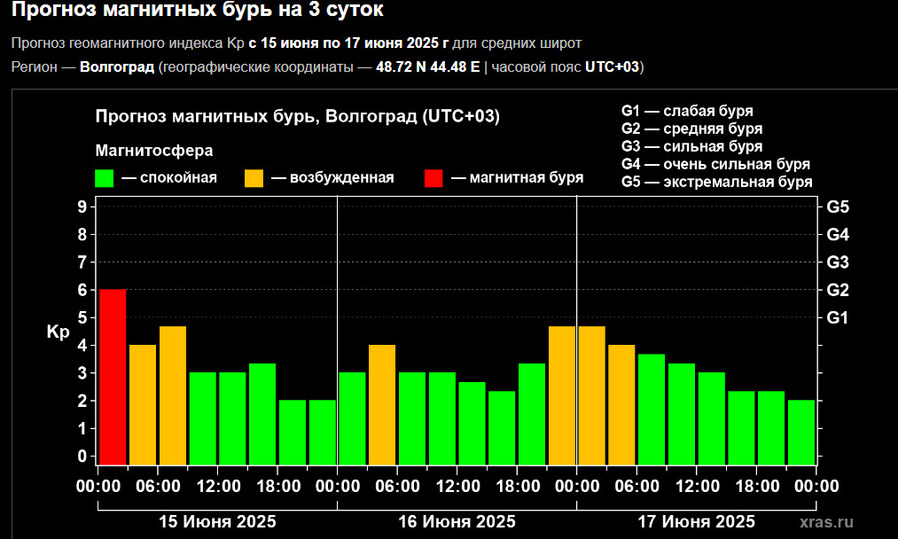
Task: Click the 'Kp' axis label
Action: pyautogui.click(x=58, y=333)
